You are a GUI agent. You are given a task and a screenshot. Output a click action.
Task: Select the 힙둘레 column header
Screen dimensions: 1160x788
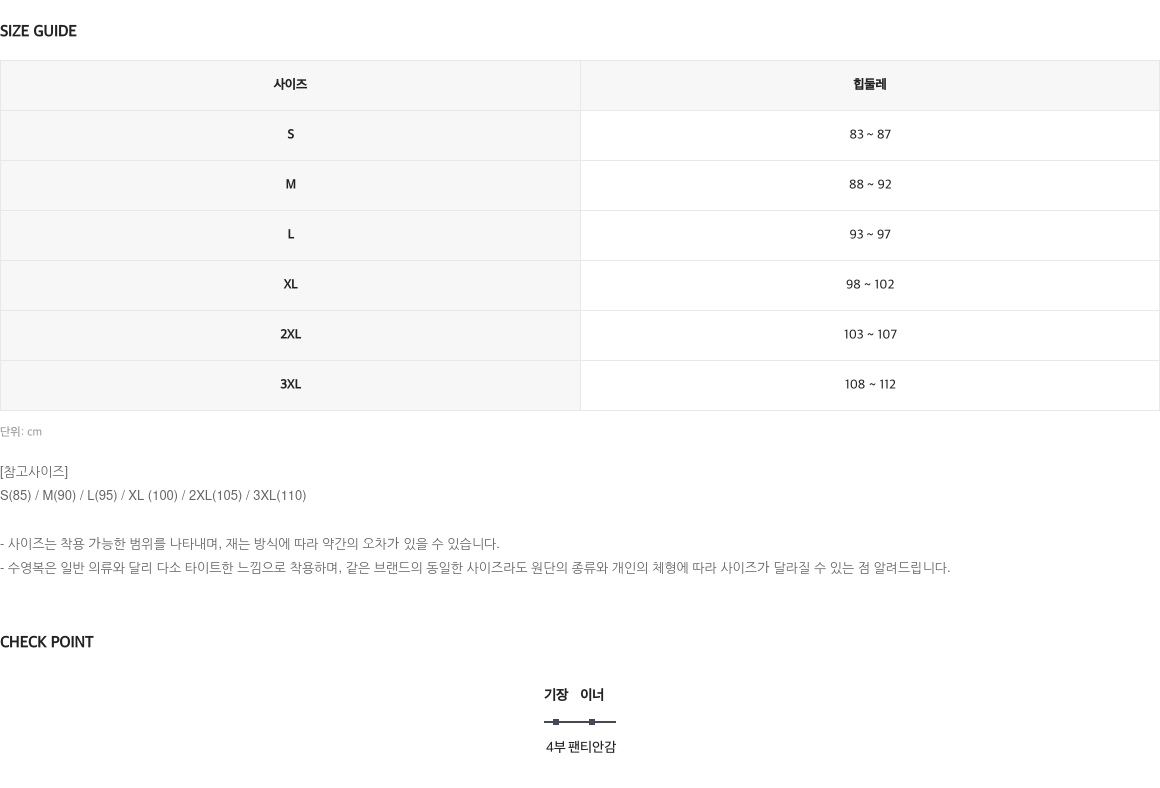[870, 84]
